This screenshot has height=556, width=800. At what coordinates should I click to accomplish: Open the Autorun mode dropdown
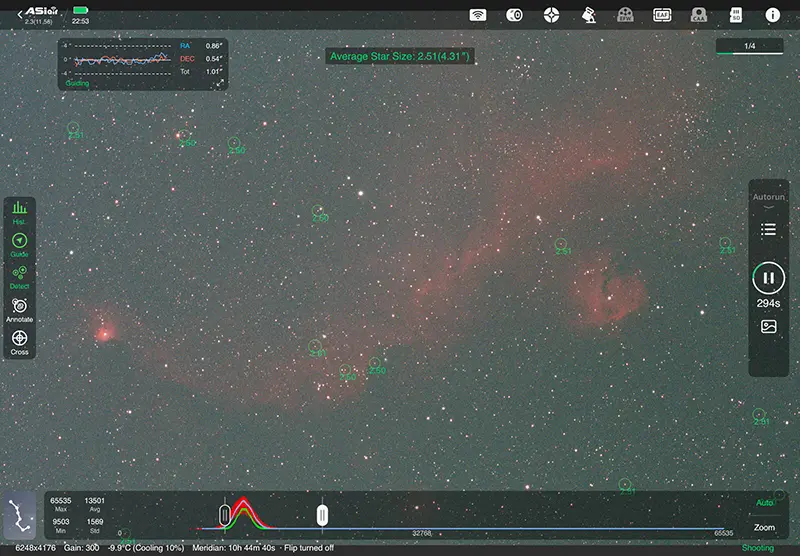click(768, 200)
